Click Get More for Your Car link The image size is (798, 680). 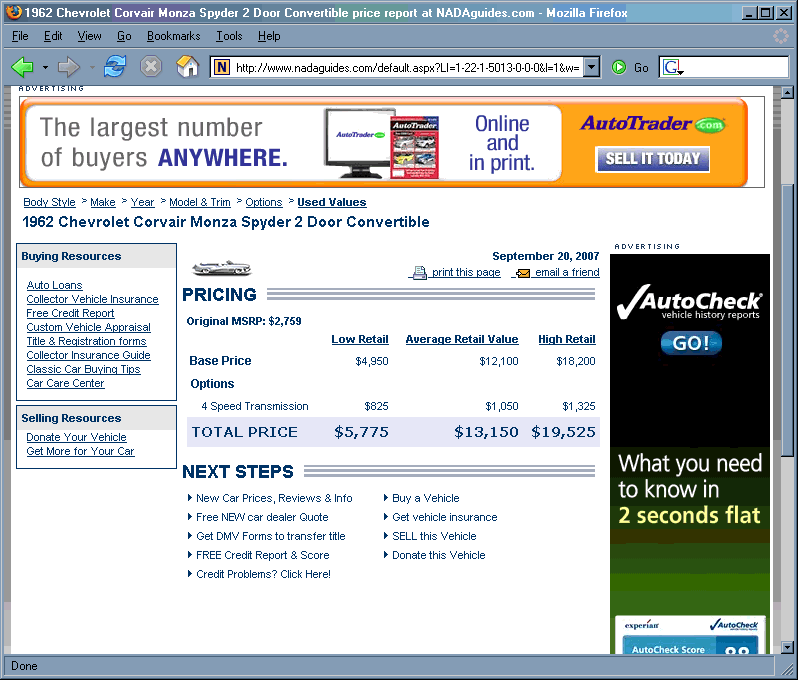point(80,451)
